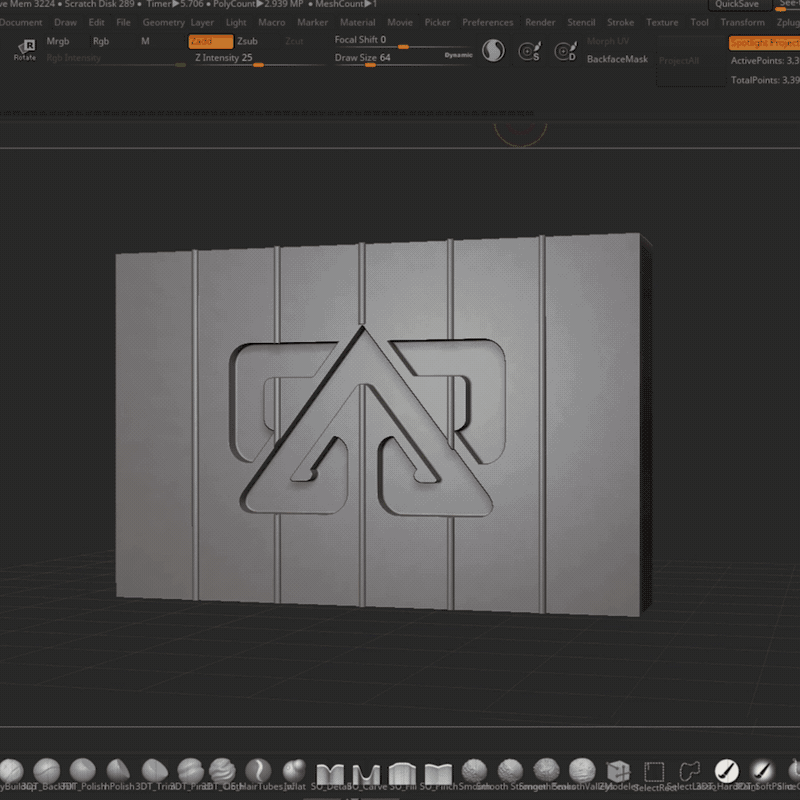Screen dimensions: 800x800
Task: Open the Preferences palette
Action: pyautogui.click(x=487, y=22)
